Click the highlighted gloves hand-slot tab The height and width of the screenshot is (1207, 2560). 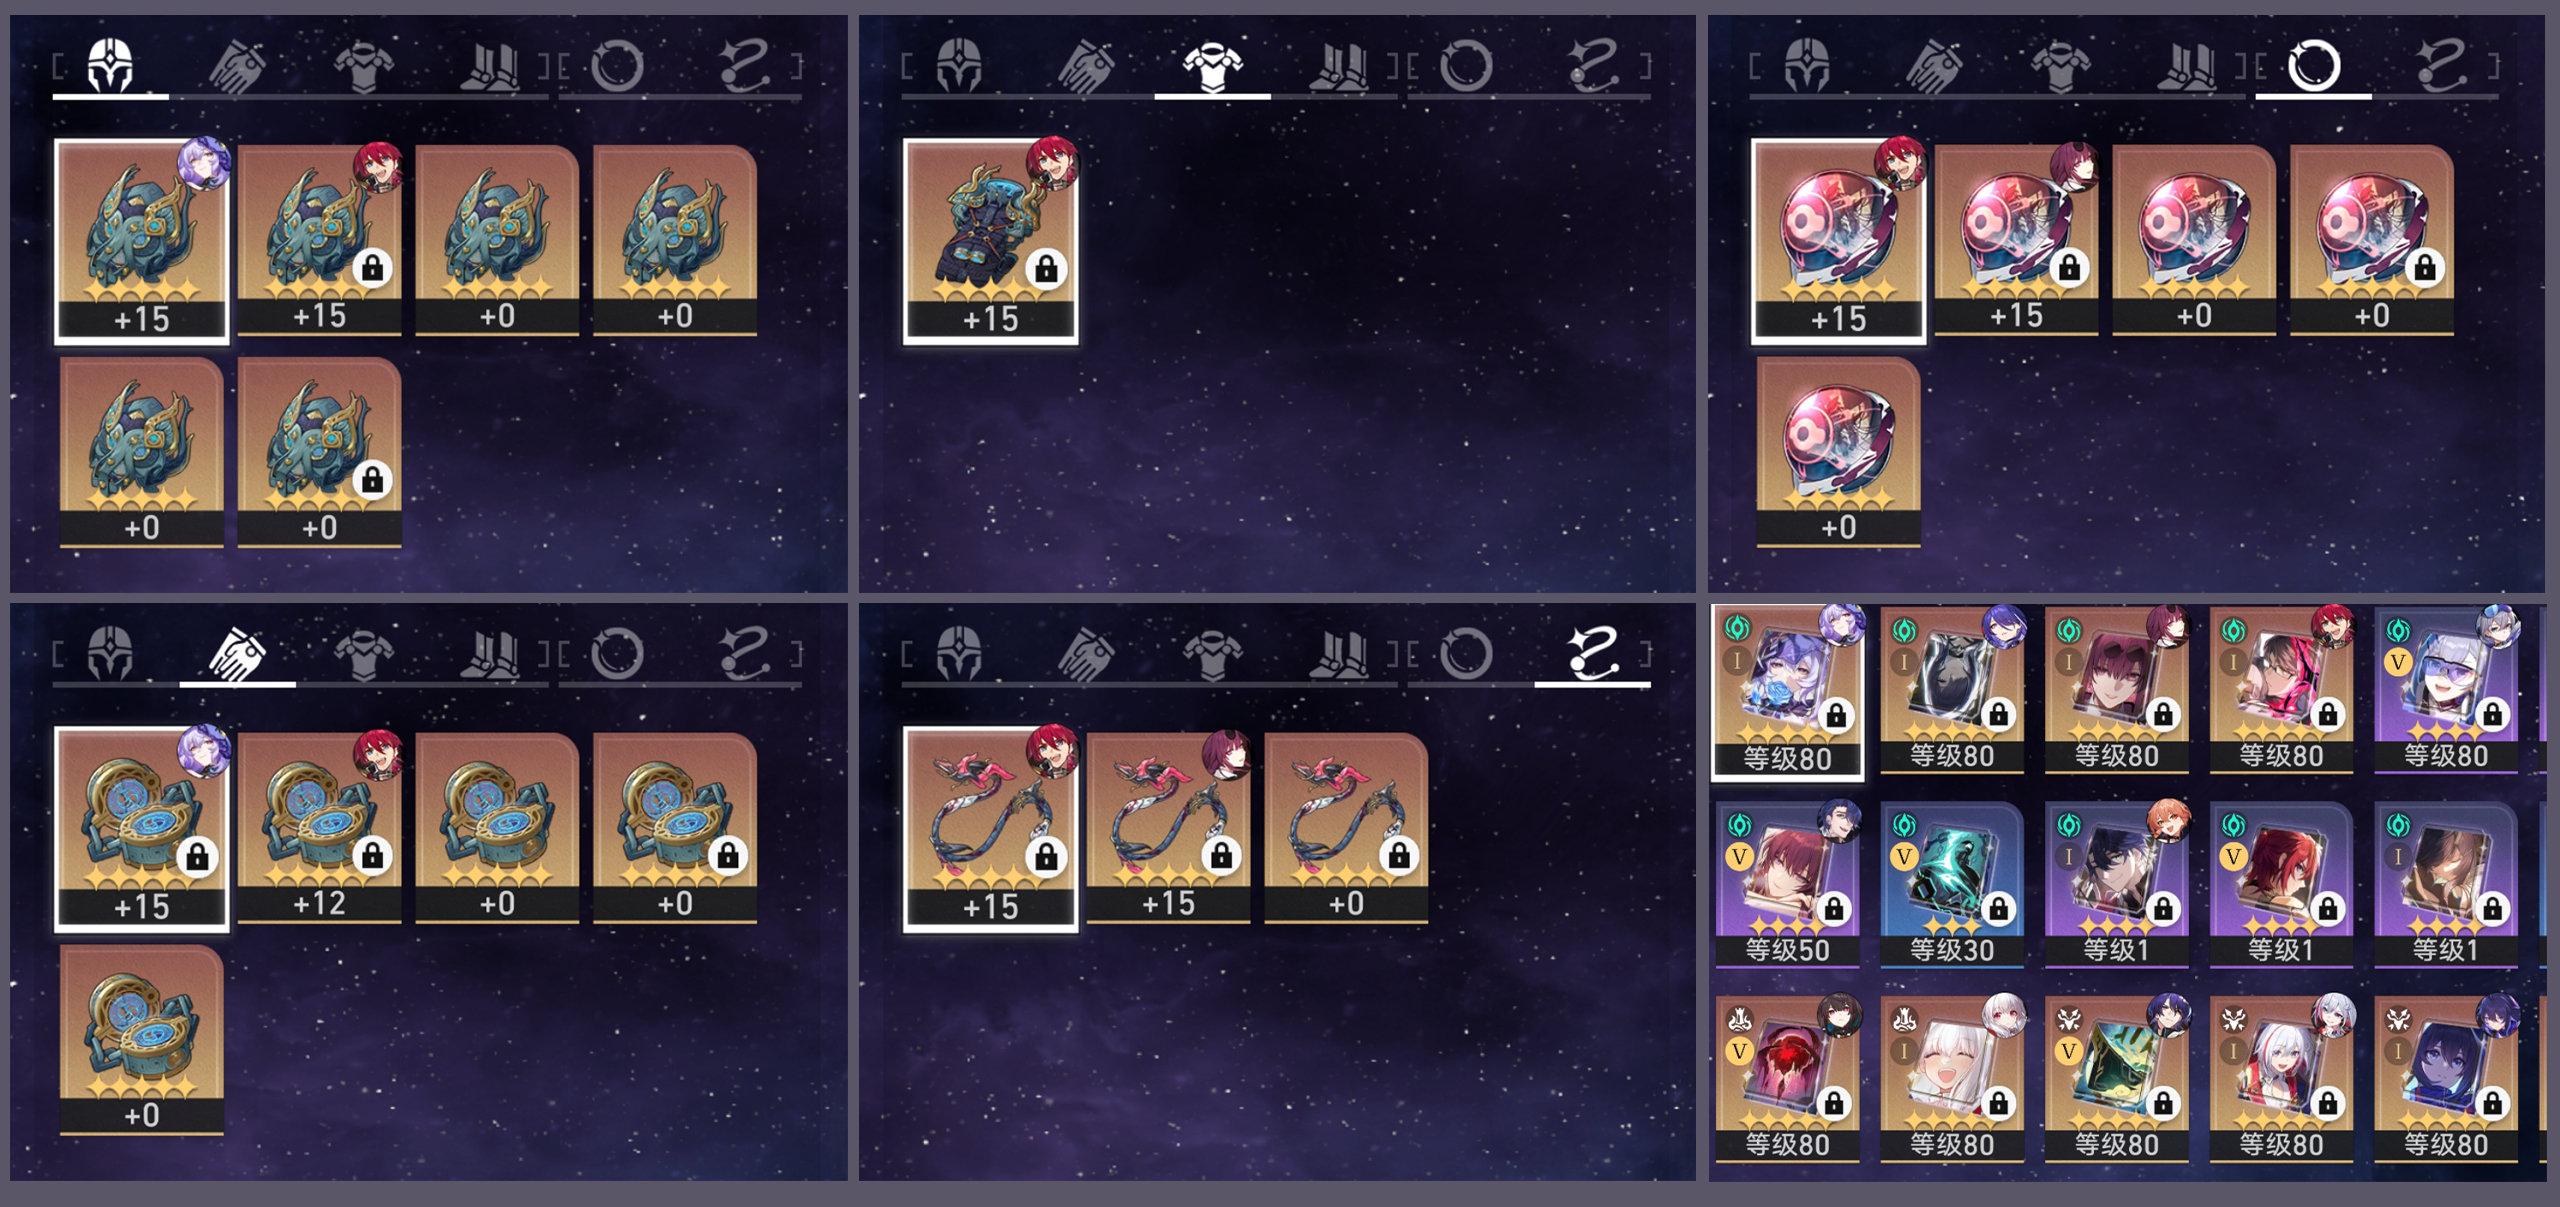pyautogui.click(x=237, y=655)
